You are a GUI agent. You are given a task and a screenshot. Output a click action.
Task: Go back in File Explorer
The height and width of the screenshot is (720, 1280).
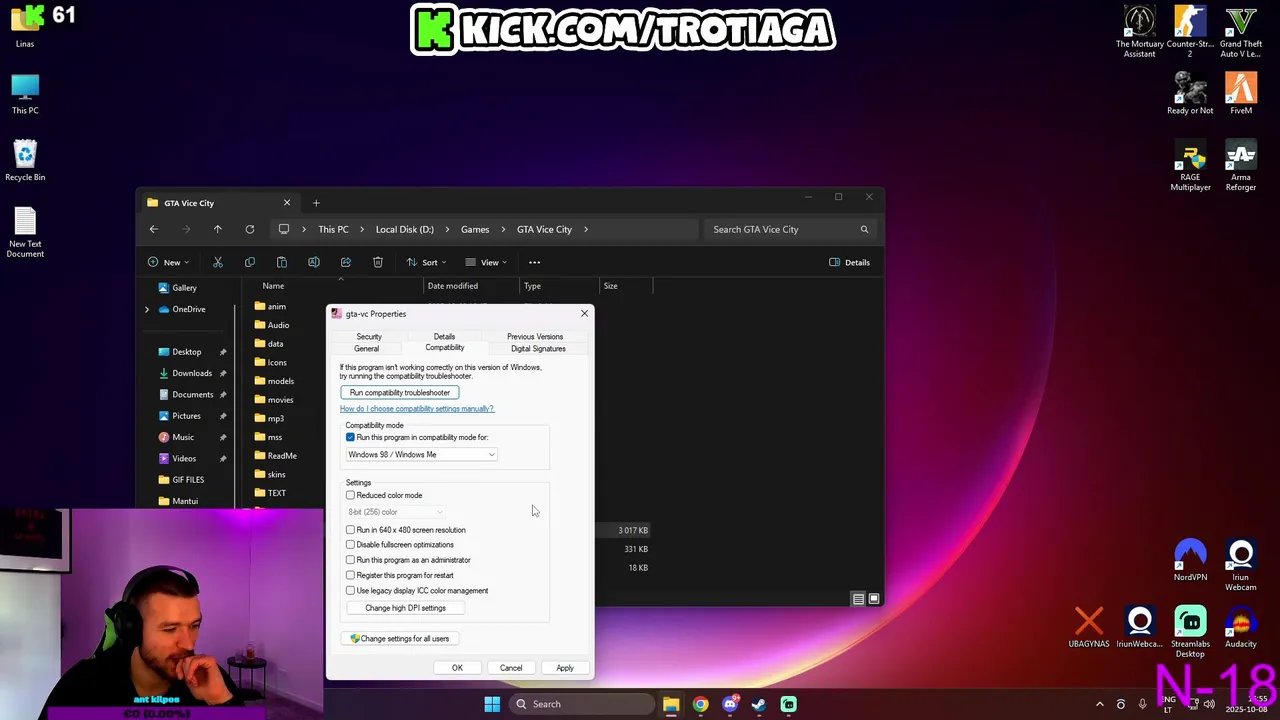tap(154, 229)
